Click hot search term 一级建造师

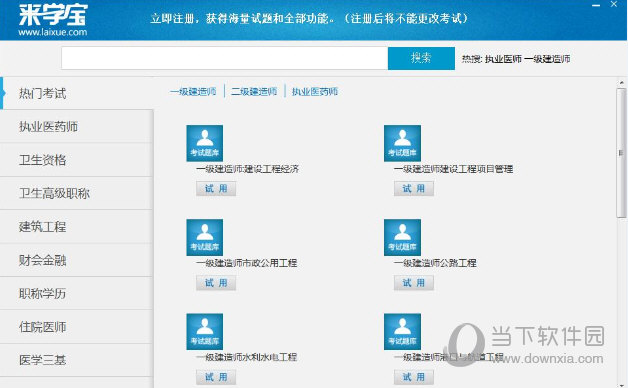(x=547, y=59)
